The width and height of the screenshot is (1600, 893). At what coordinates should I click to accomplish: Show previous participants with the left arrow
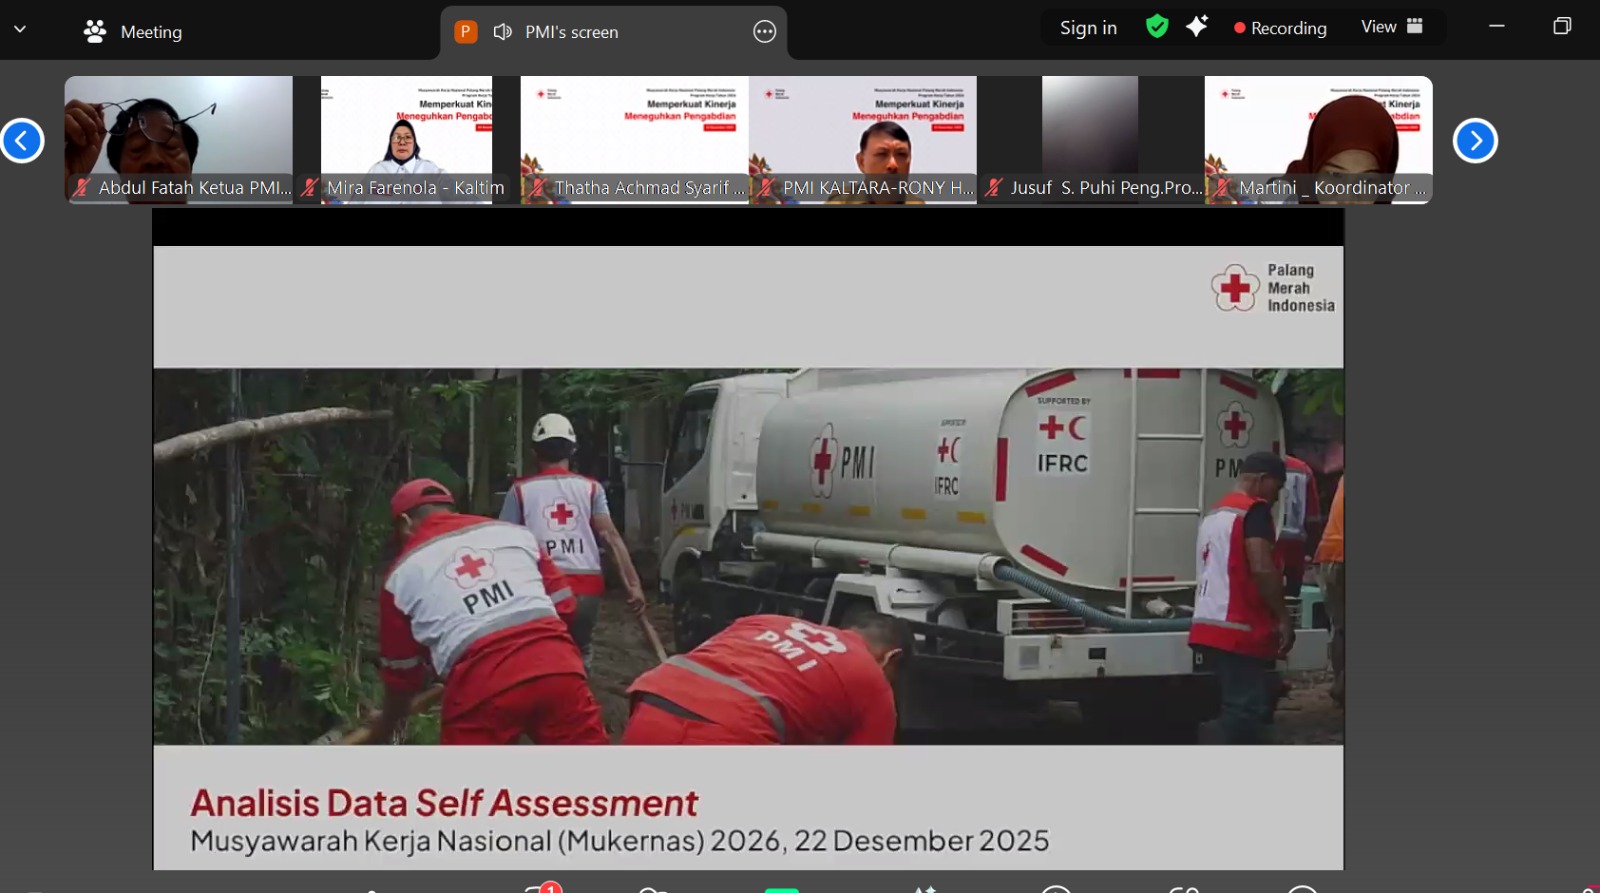click(x=22, y=140)
